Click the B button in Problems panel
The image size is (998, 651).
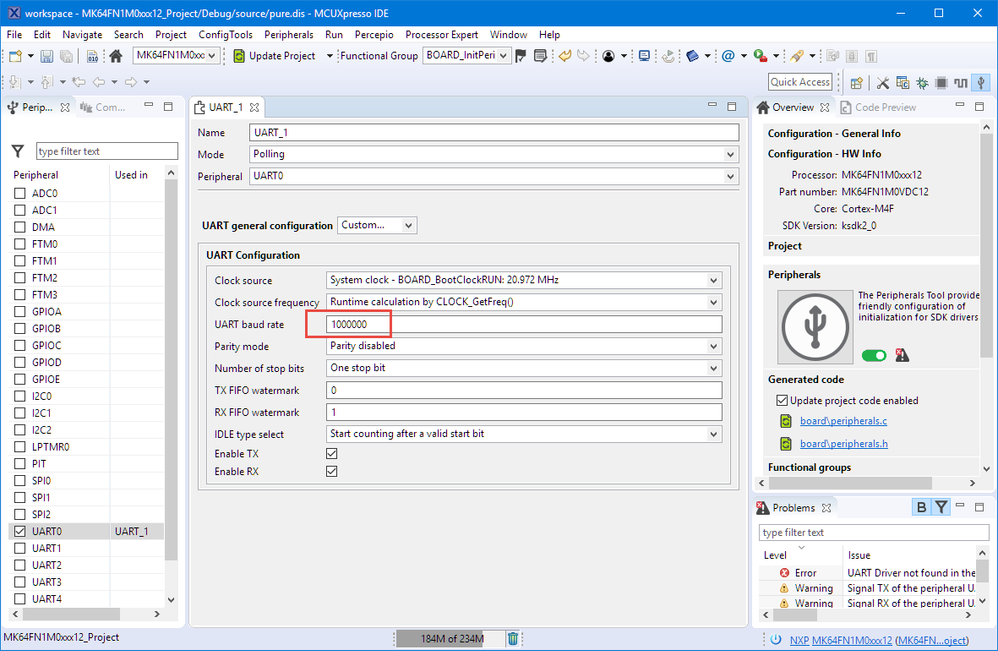[x=921, y=507]
